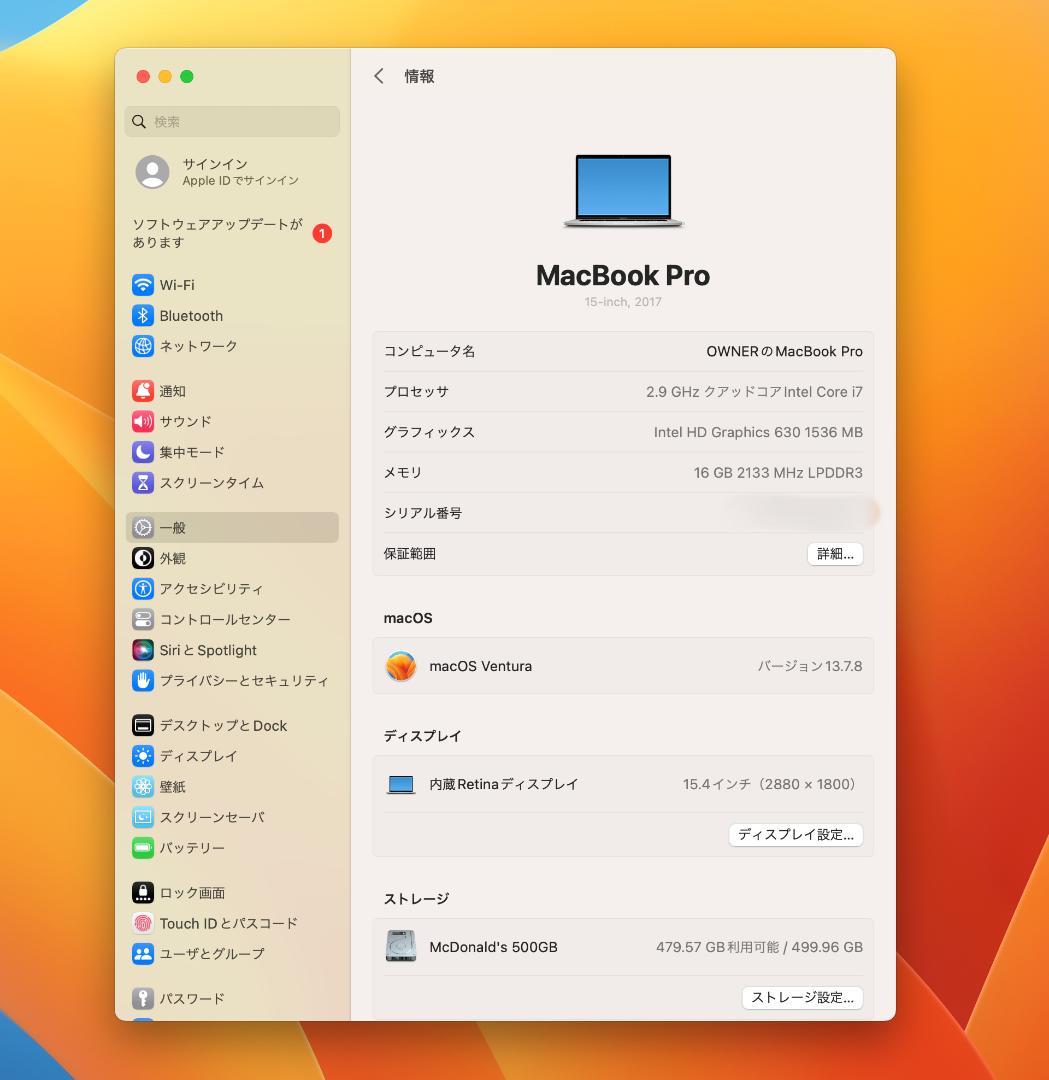Viewport: 1049px width, 1080px height.
Task: Select アクセシビリティ icon
Action: (143, 589)
